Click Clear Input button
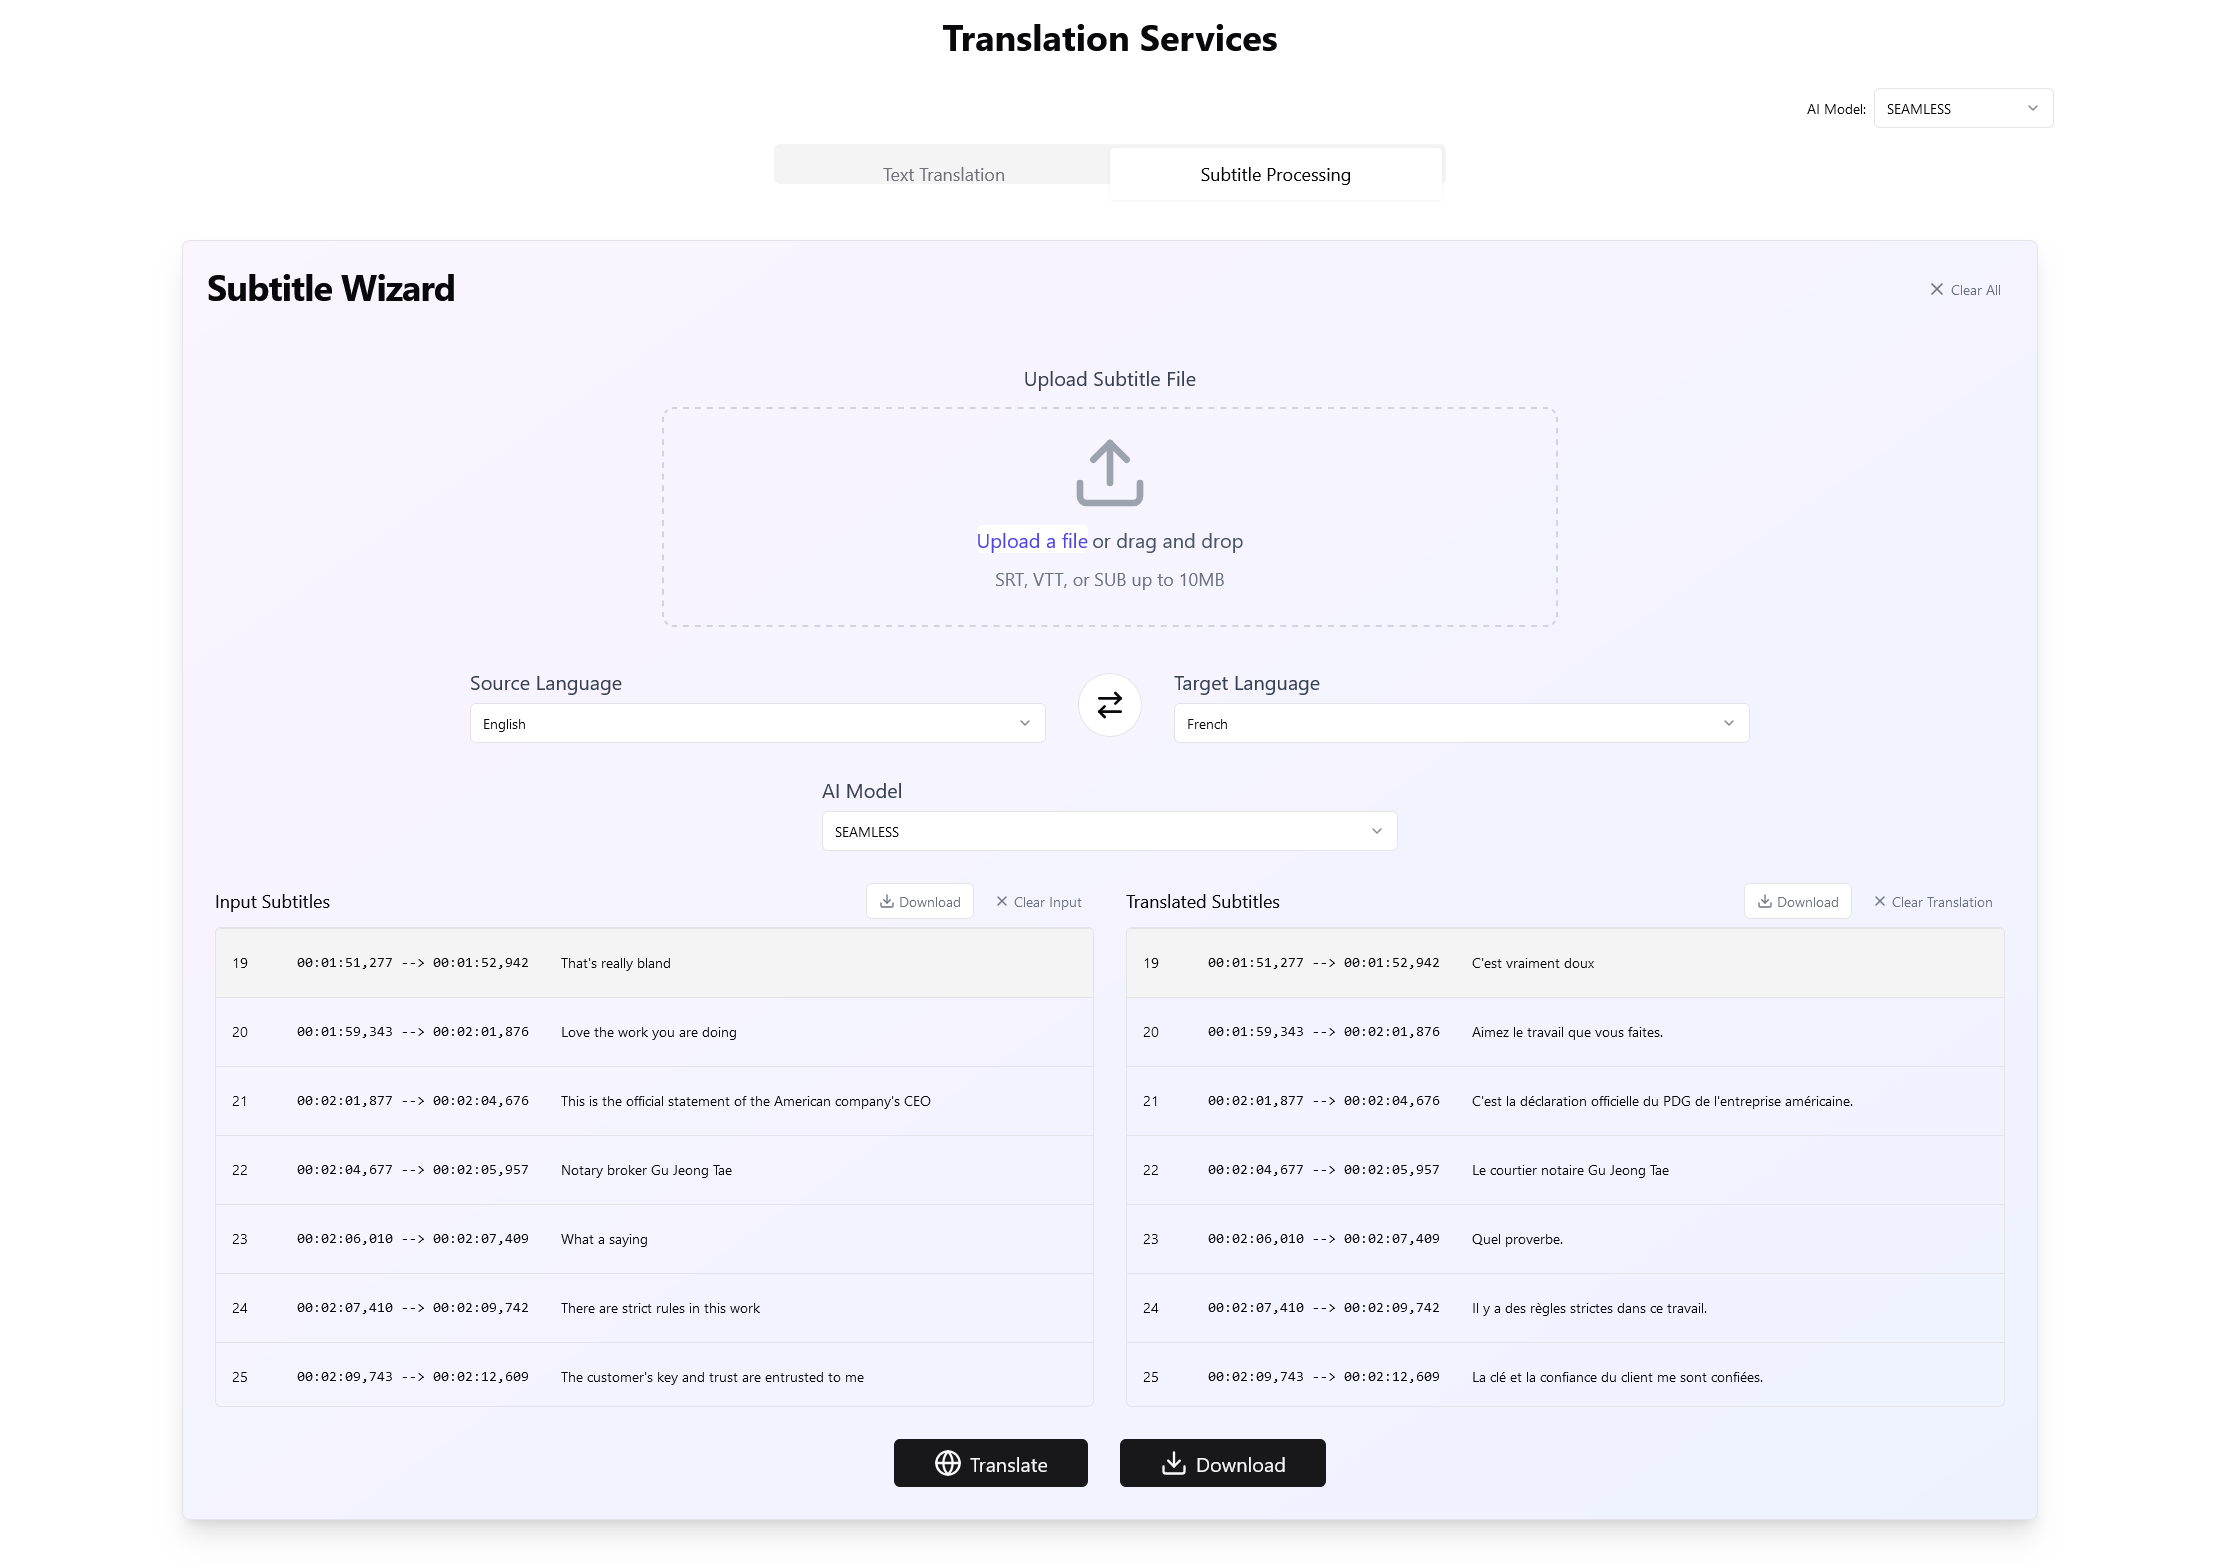The height and width of the screenshot is (1568, 2220). 1038,901
